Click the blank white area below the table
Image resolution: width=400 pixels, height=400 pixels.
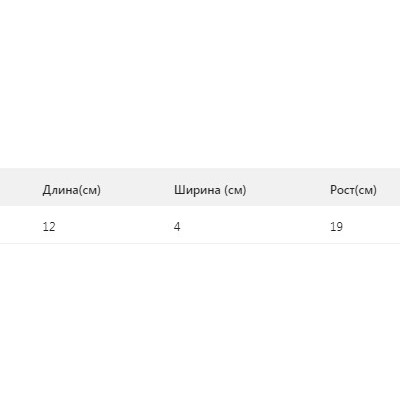click(x=200, y=322)
